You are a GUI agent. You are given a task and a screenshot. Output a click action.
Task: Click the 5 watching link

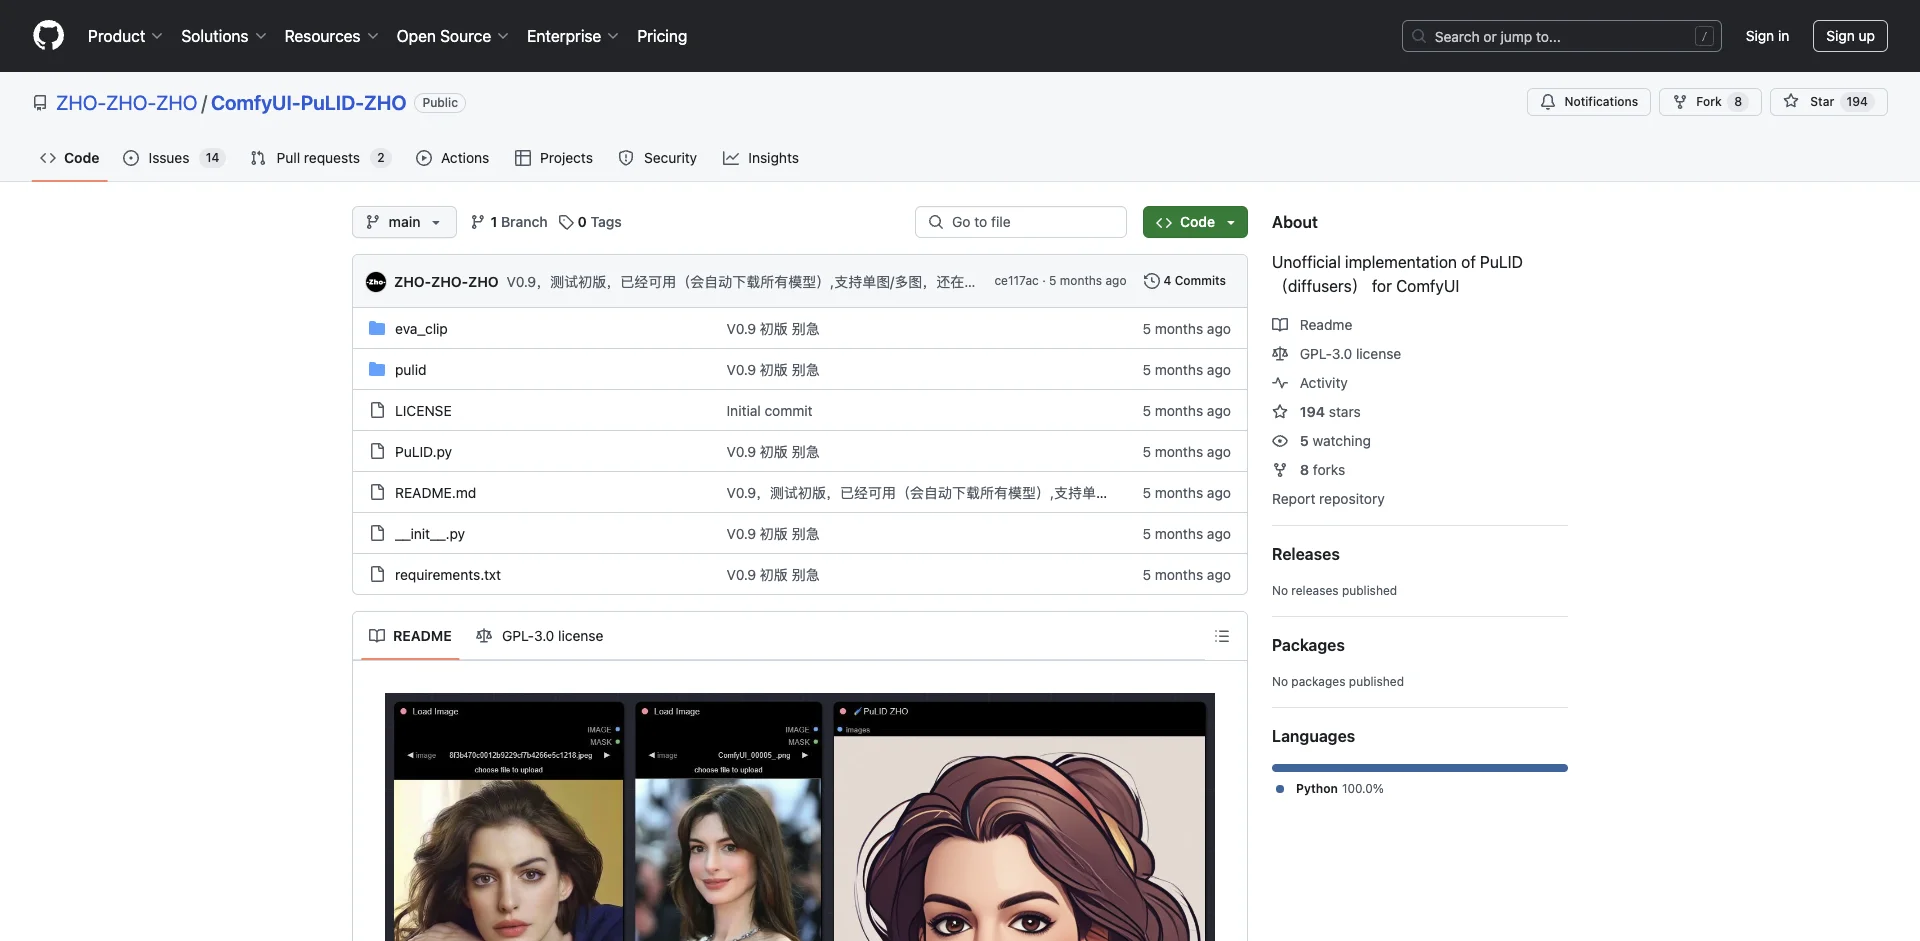1335,441
